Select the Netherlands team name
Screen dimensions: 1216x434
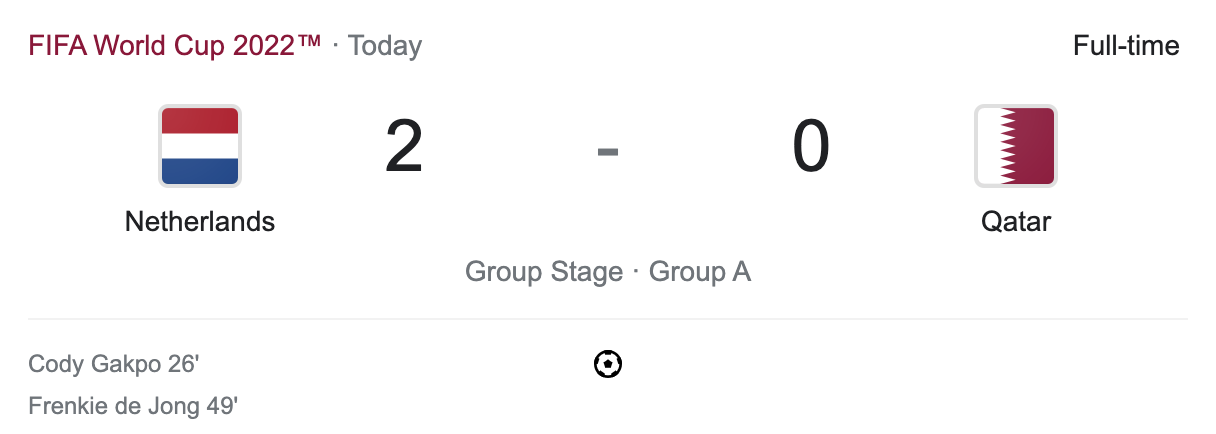[x=199, y=221]
